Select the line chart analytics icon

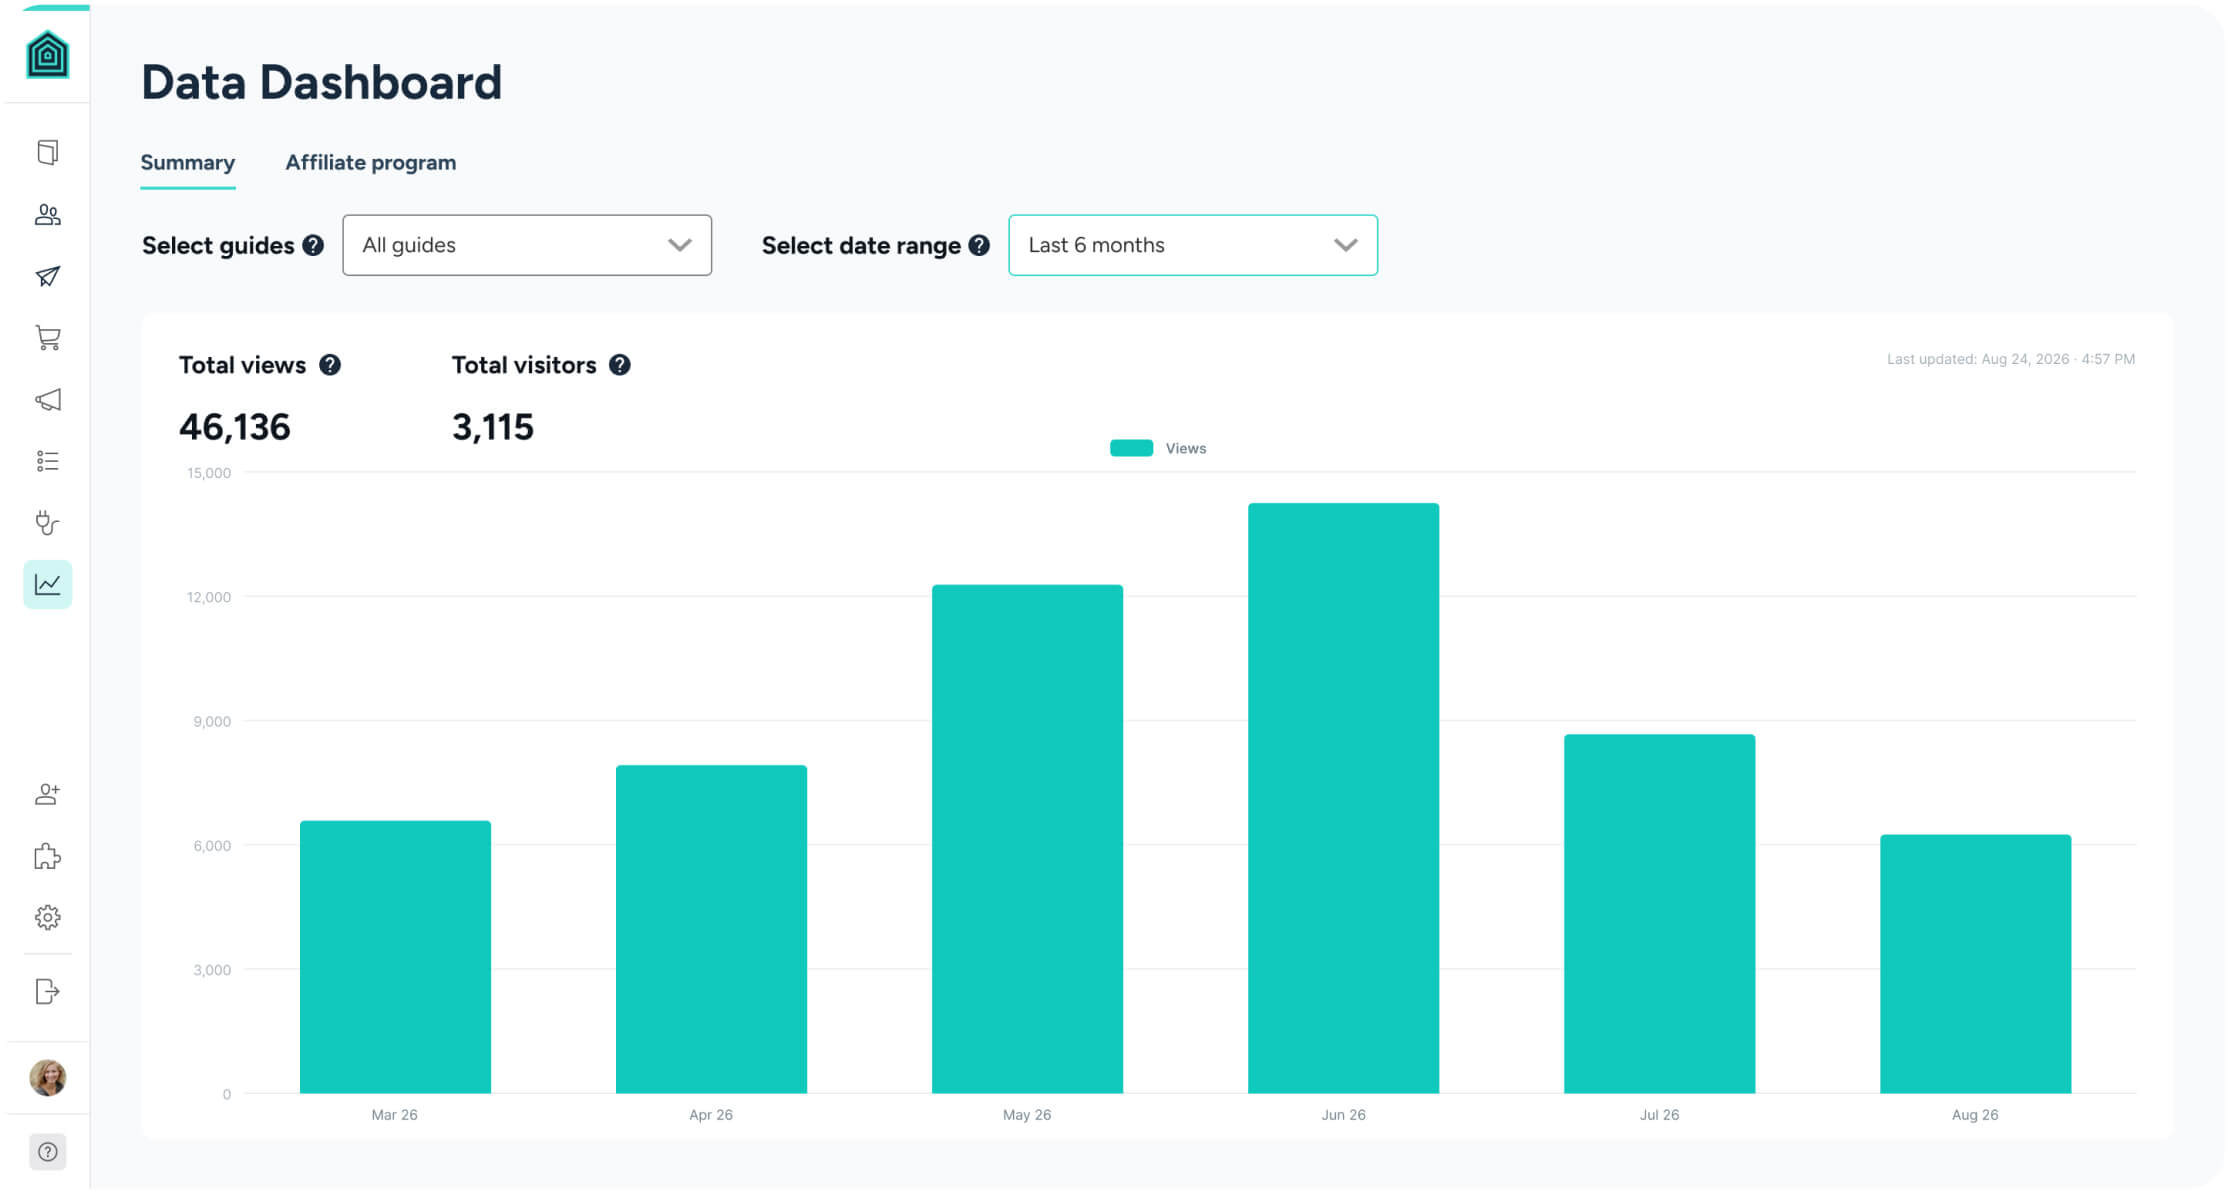coord(47,585)
